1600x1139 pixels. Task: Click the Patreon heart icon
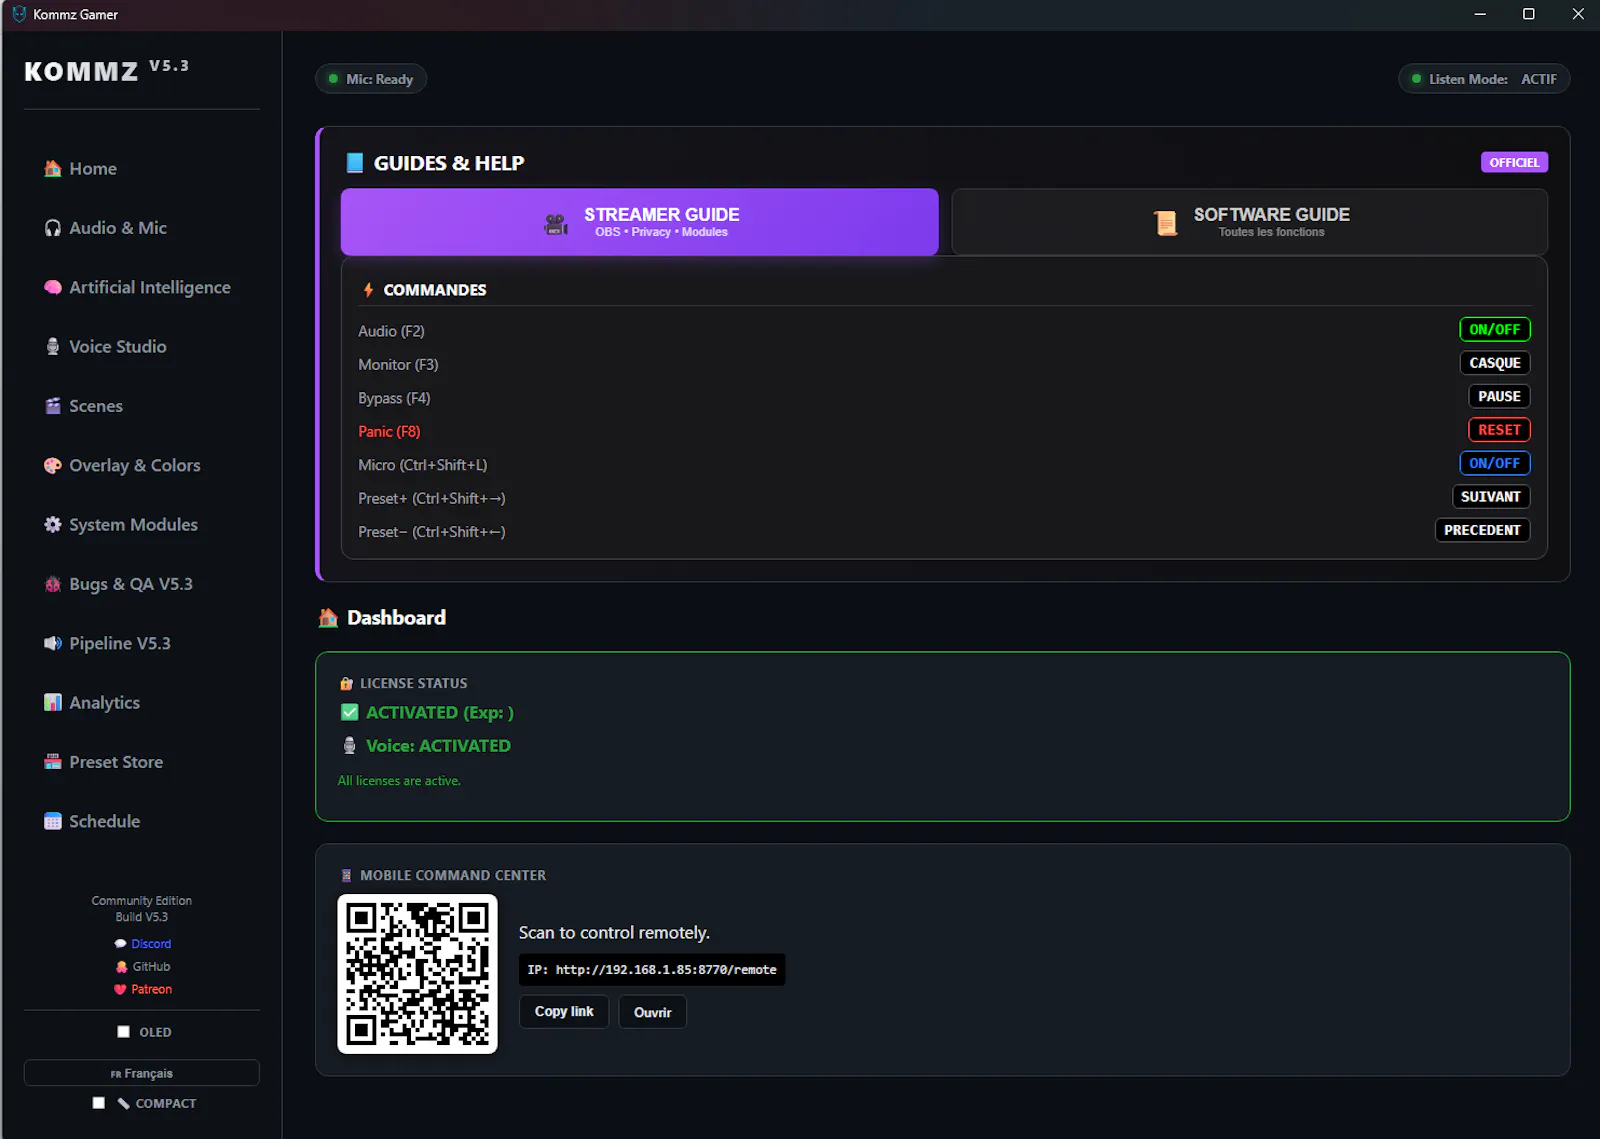tap(120, 990)
